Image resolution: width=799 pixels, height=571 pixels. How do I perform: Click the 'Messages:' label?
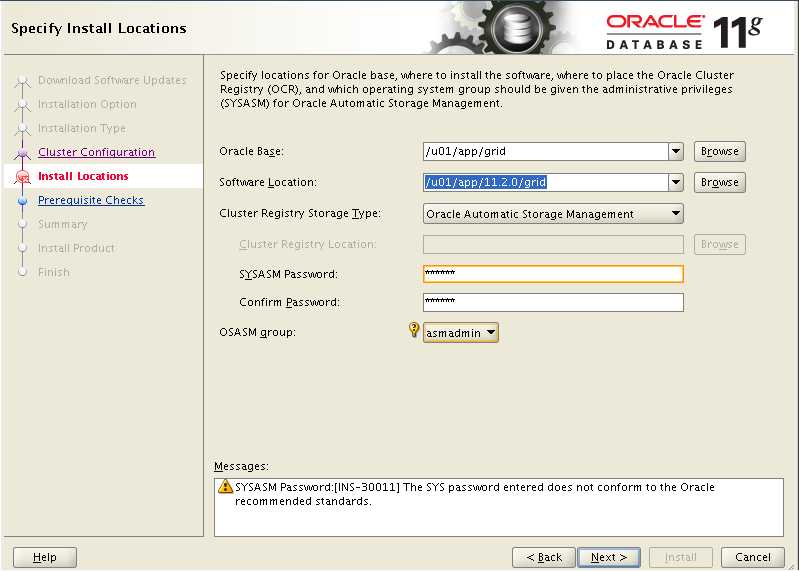pyautogui.click(x=241, y=466)
